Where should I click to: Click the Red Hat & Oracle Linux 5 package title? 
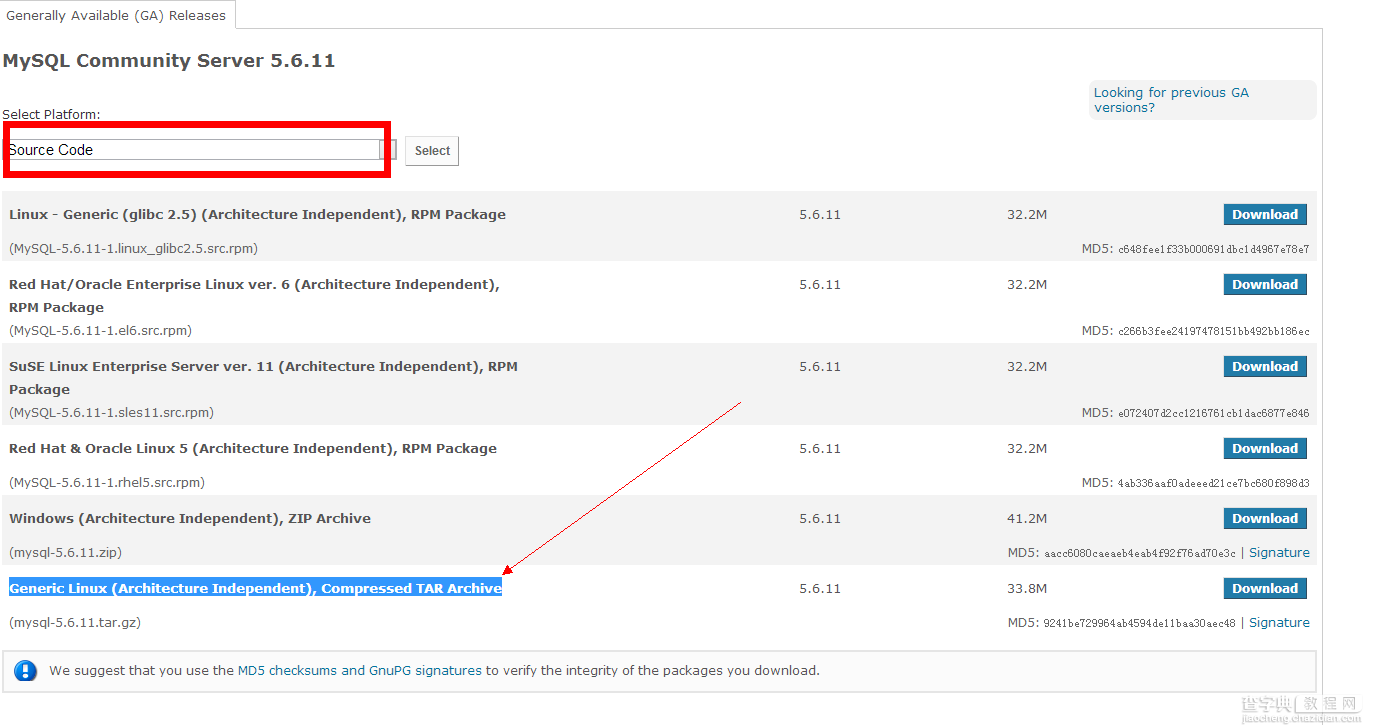253,449
